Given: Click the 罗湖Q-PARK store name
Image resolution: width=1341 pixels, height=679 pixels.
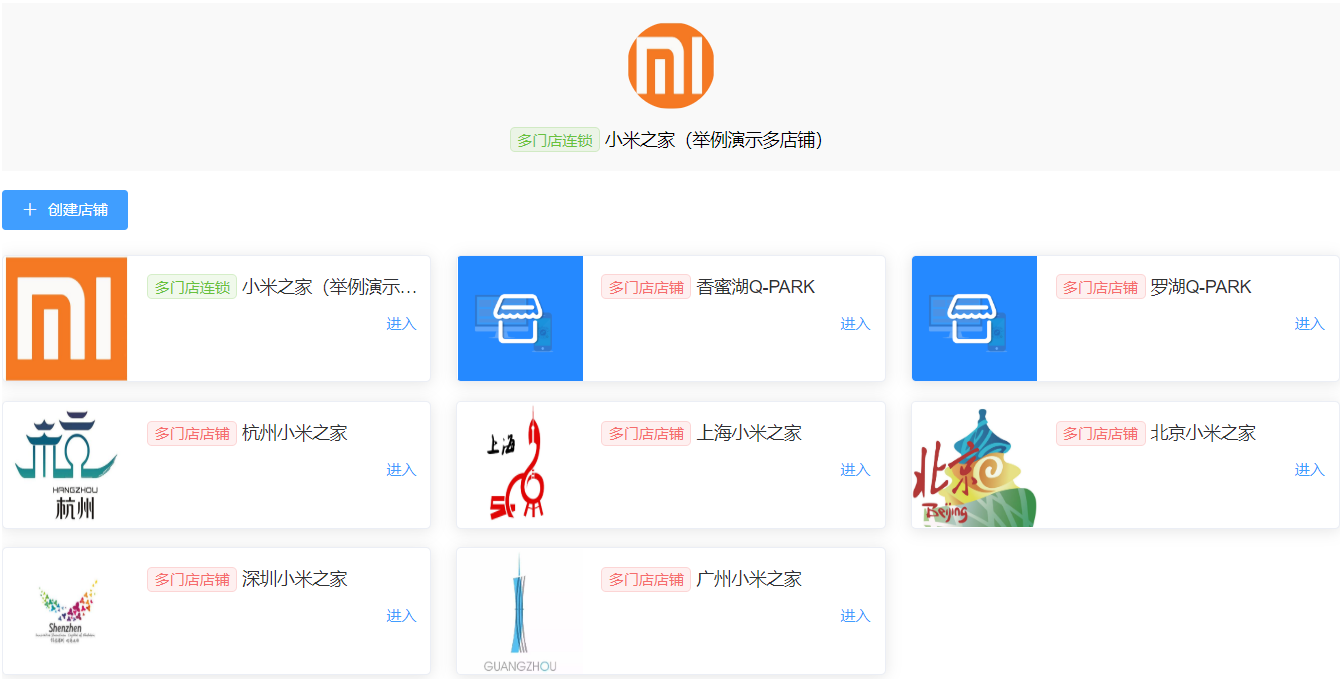Looking at the screenshot, I should [x=1201, y=287].
